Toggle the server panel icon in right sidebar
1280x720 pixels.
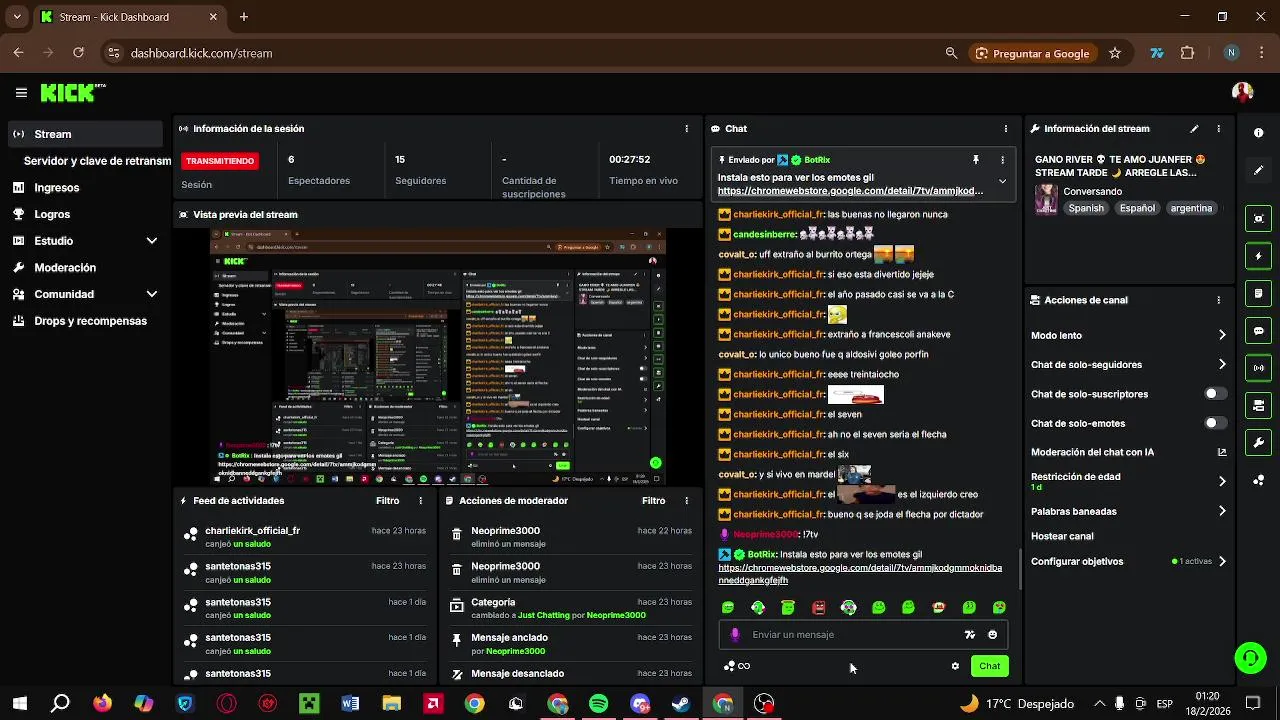[x=1258, y=405]
